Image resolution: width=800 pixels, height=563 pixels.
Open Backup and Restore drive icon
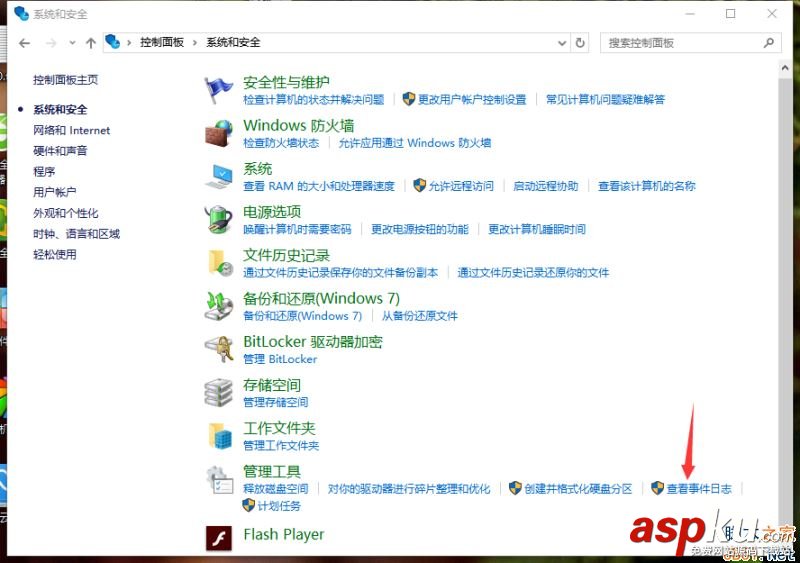[219, 306]
